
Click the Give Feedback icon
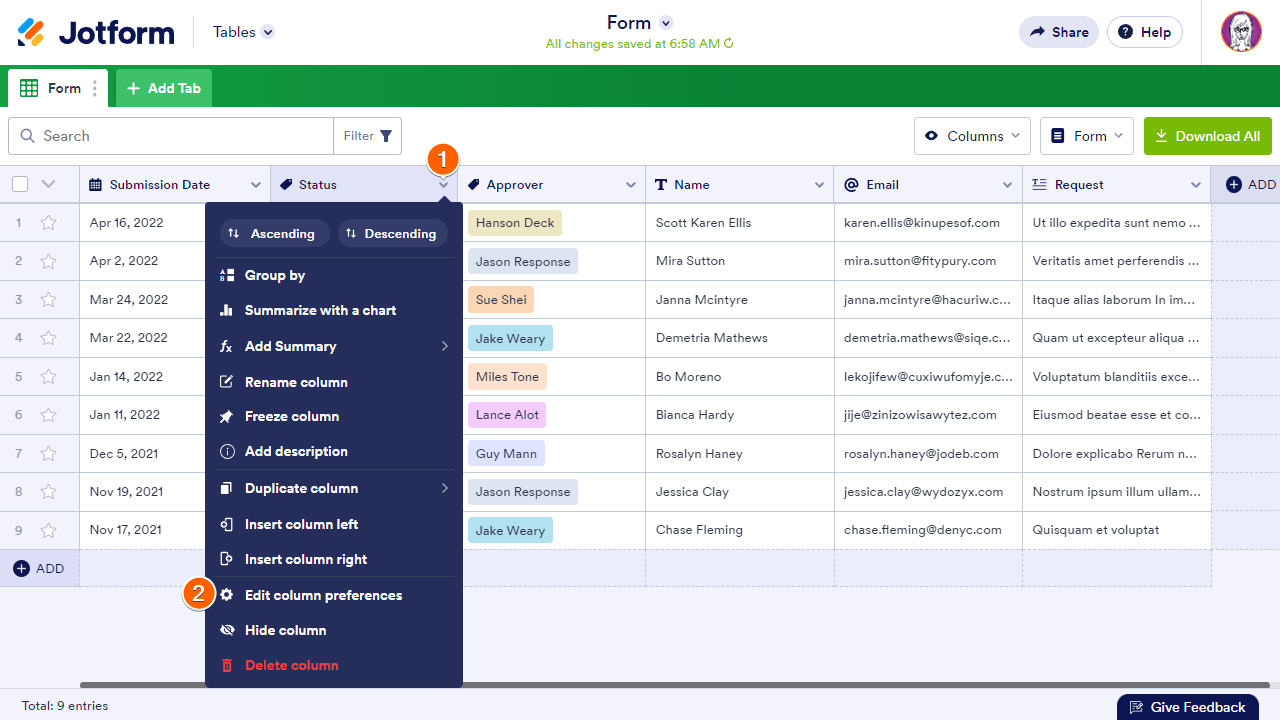1136,707
